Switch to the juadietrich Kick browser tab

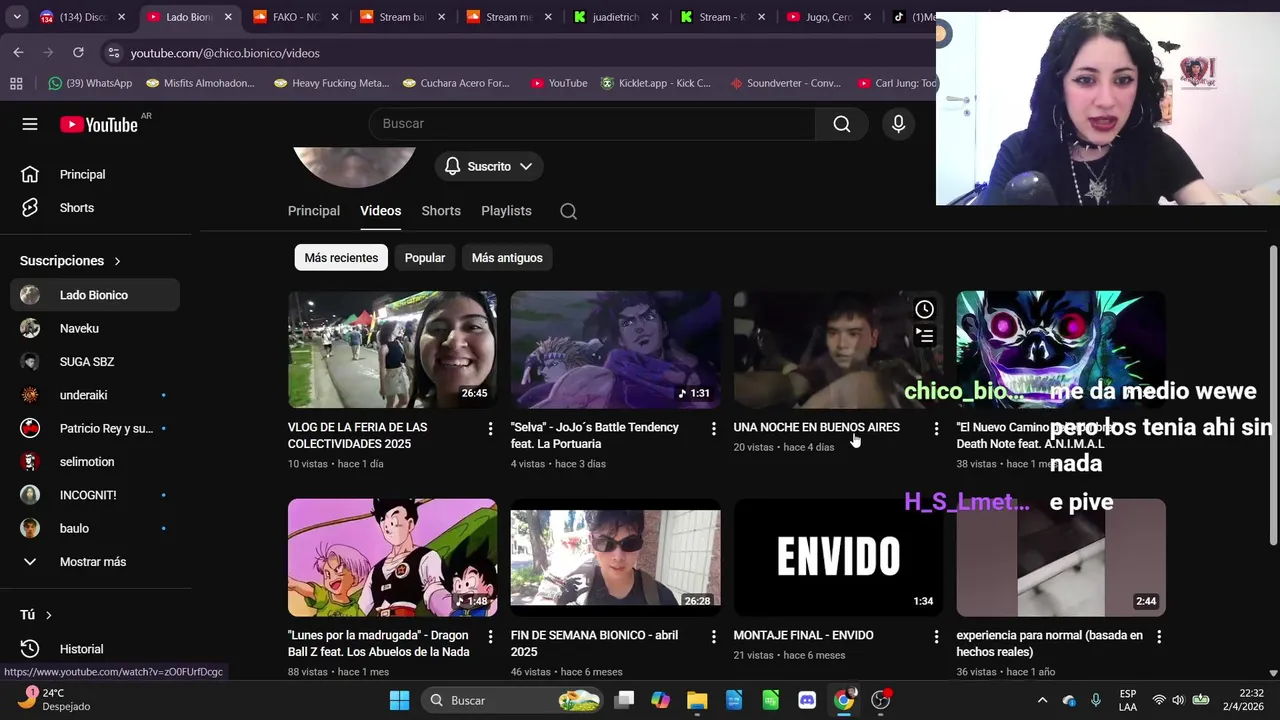(615, 17)
